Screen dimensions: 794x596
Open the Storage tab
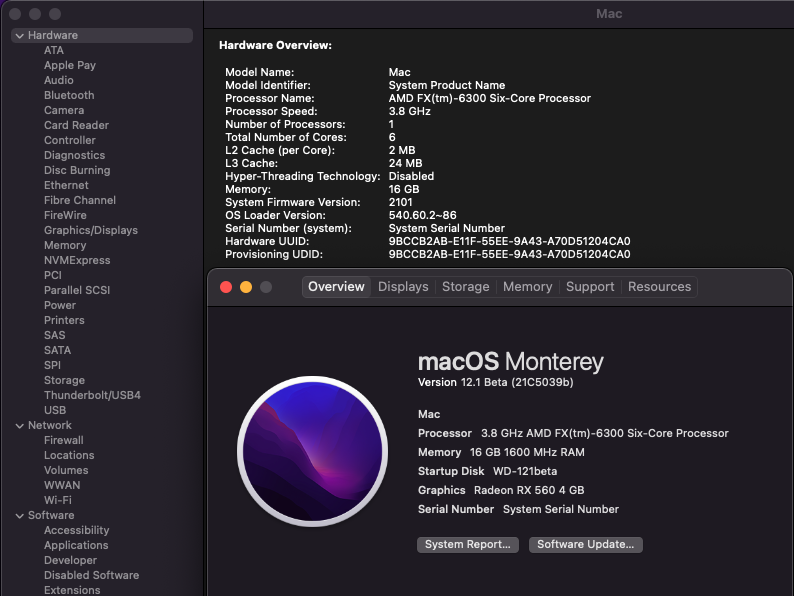(466, 287)
